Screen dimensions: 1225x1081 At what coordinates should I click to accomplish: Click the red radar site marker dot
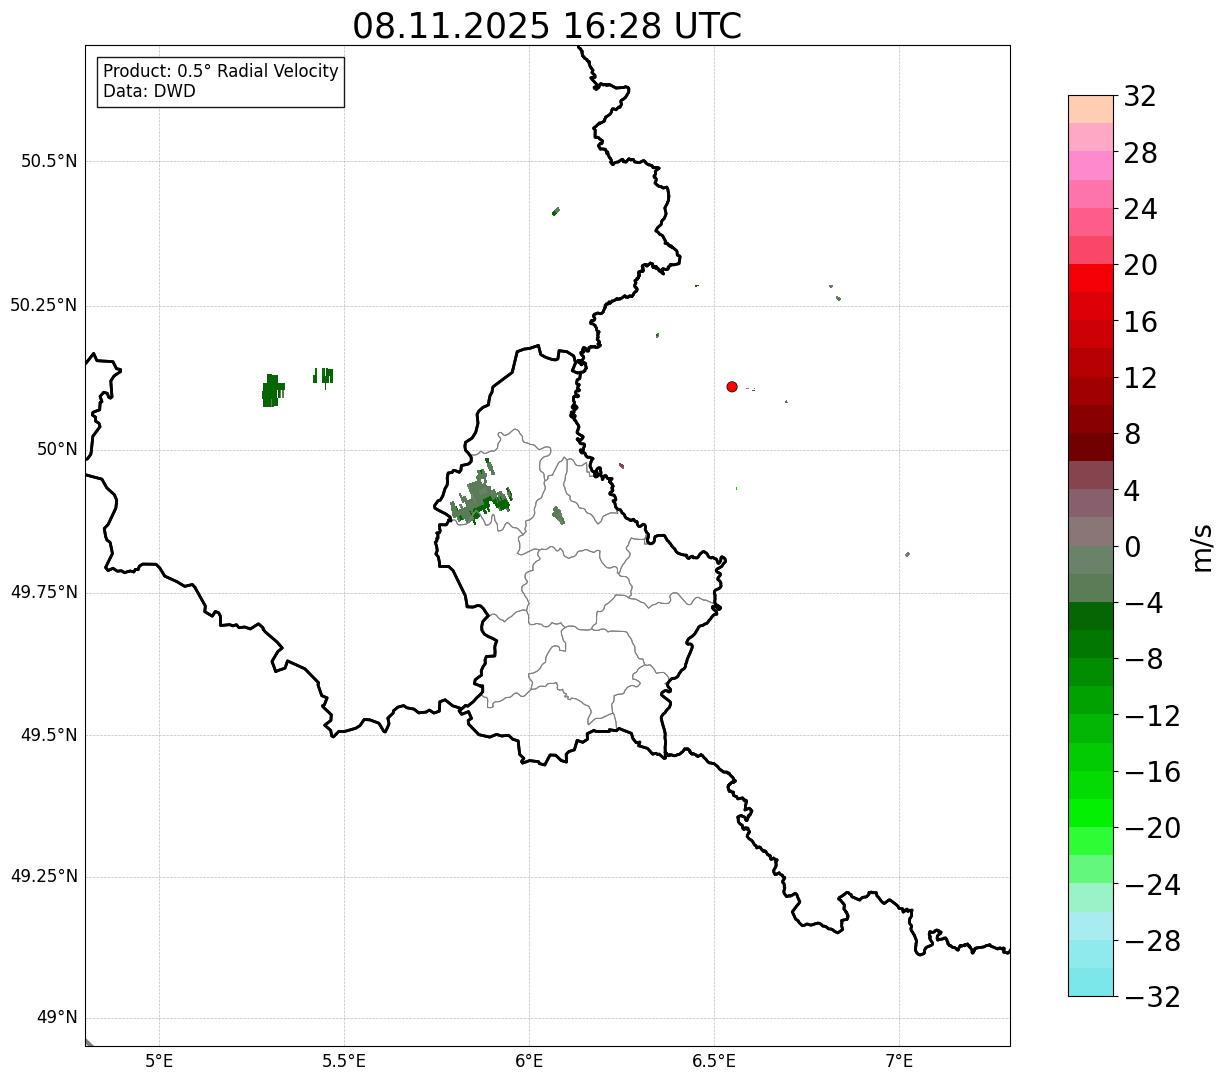coord(732,387)
